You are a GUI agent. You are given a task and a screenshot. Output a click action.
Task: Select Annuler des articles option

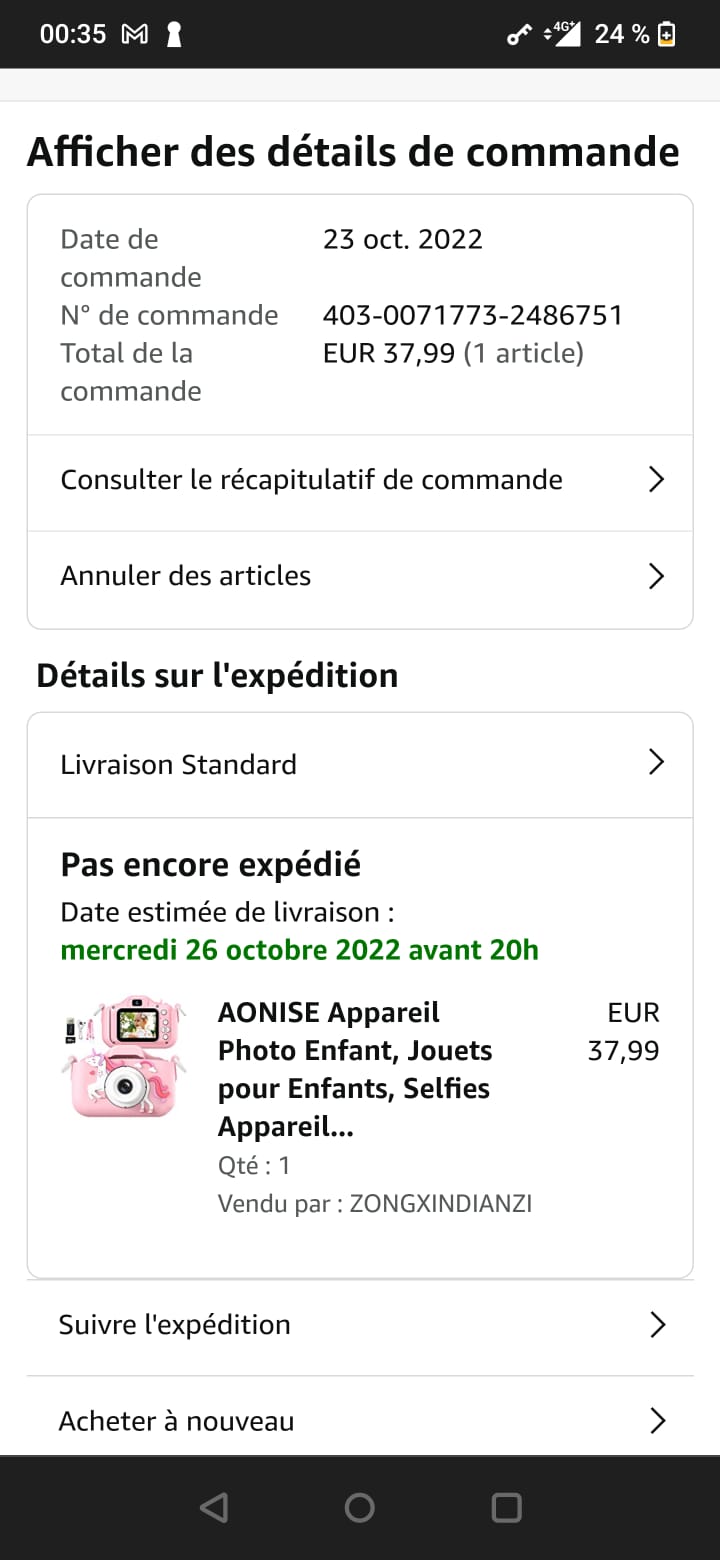click(x=186, y=576)
